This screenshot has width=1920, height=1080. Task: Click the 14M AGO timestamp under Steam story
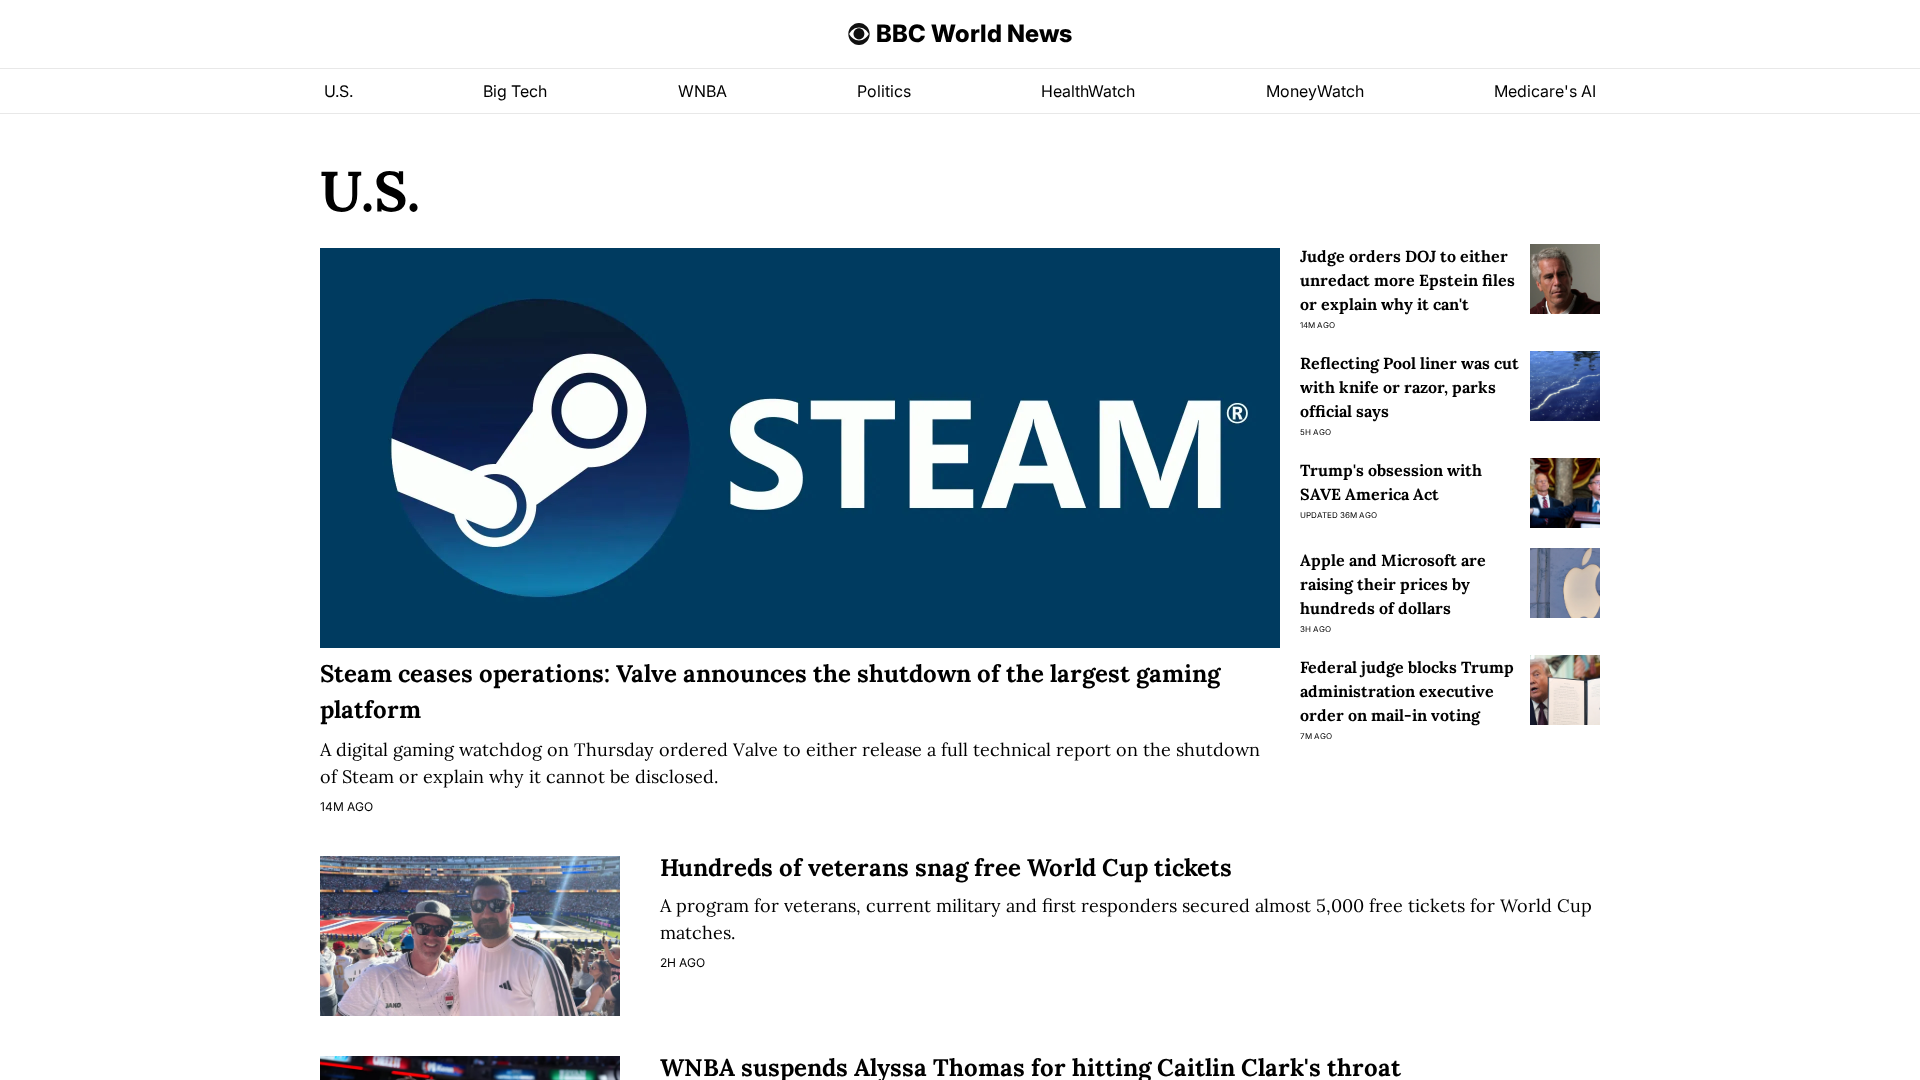pyautogui.click(x=346, y=807)
